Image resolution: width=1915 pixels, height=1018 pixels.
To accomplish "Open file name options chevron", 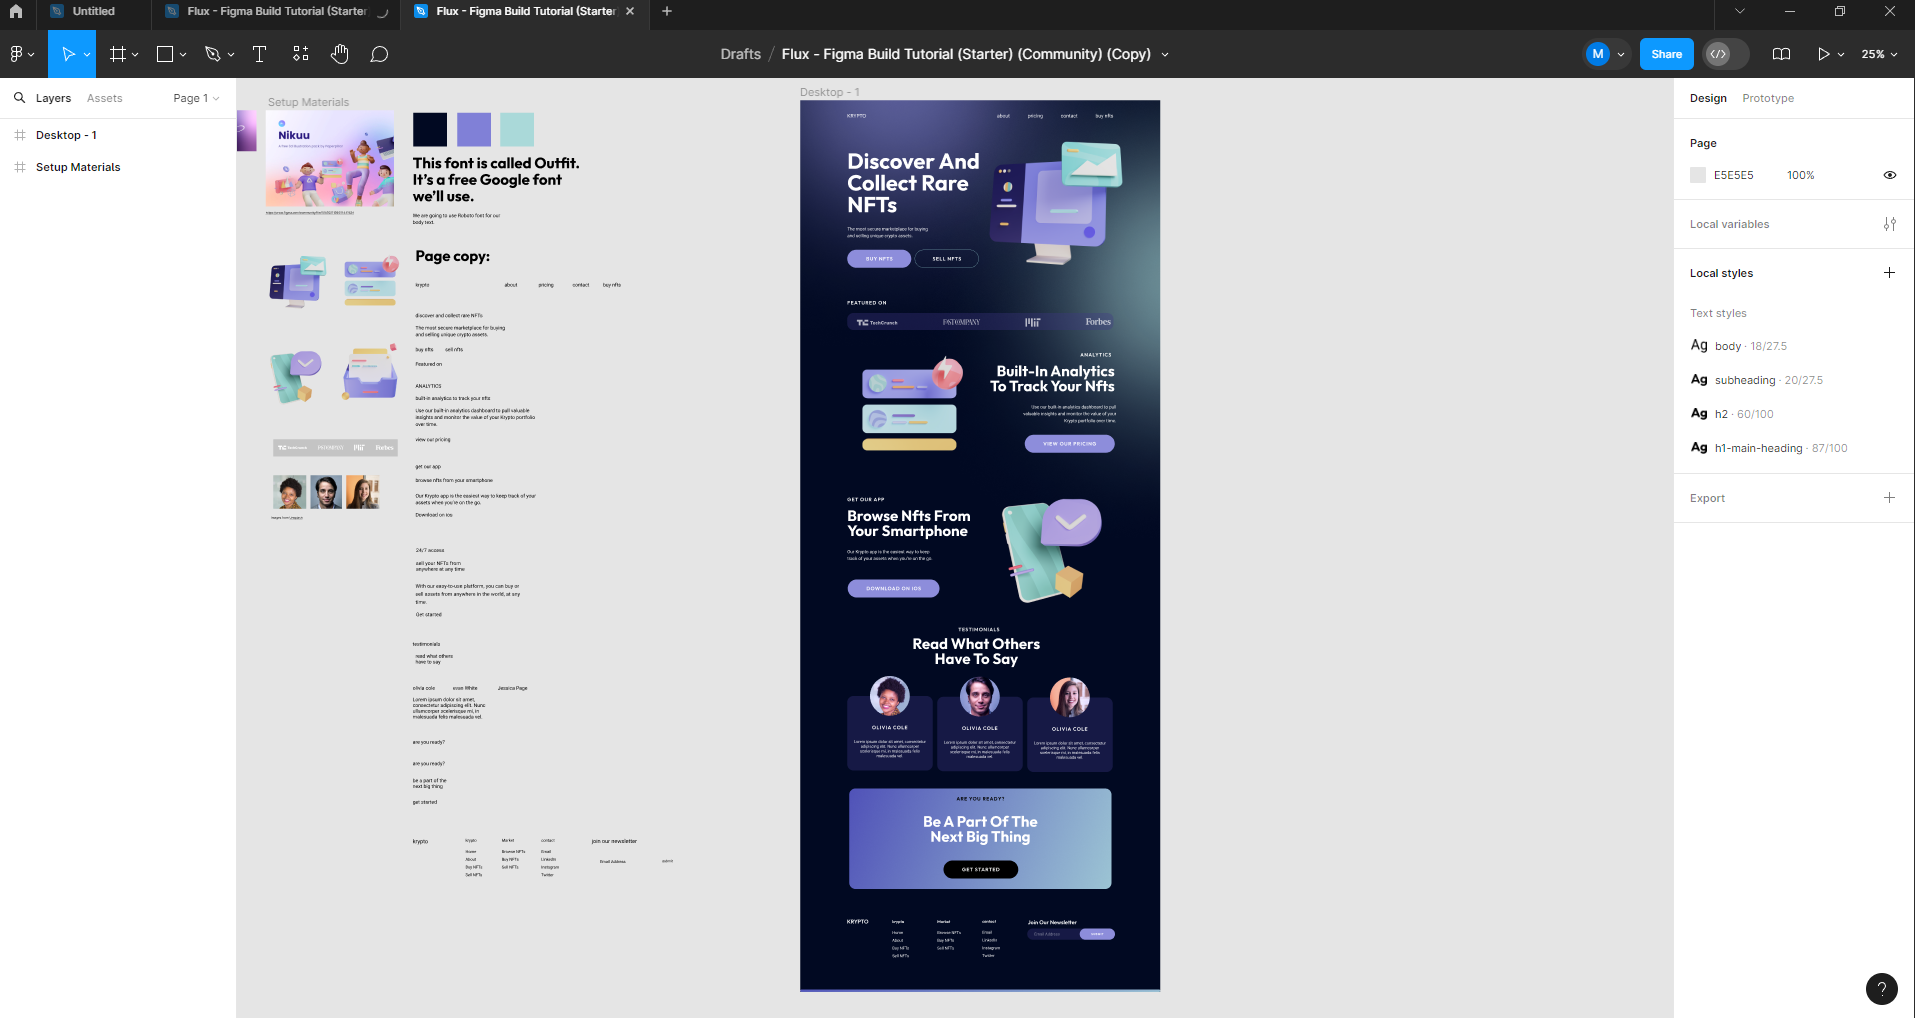I will tap(1165, 55).
